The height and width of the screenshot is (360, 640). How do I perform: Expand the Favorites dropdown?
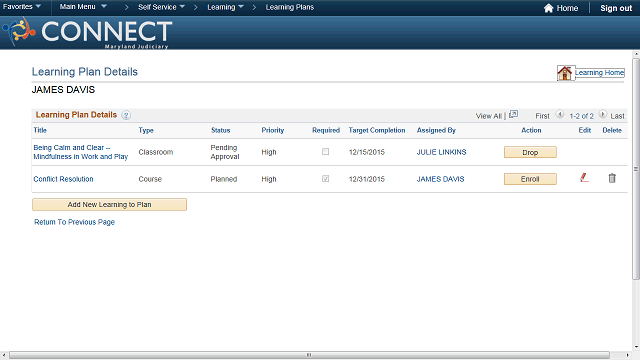pyautogui.click(x=22, y=7)
